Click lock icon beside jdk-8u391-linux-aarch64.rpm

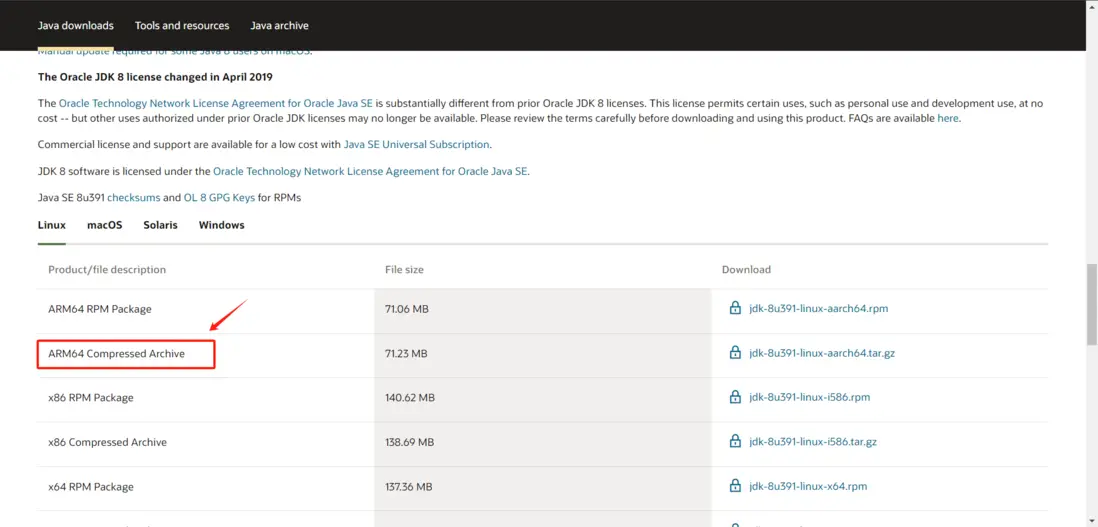735,308
